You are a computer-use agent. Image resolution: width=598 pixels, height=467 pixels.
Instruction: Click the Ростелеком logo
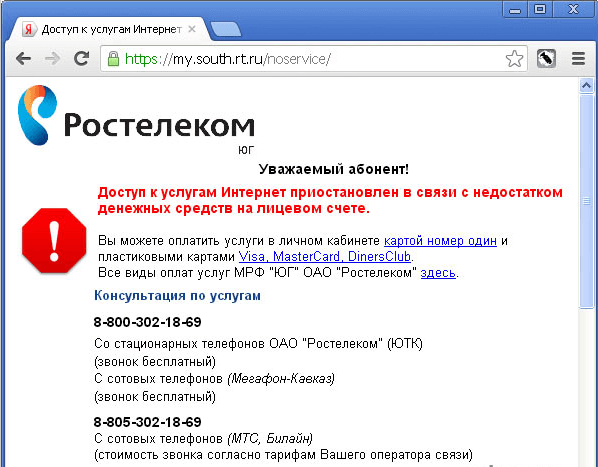pos(136,116)
